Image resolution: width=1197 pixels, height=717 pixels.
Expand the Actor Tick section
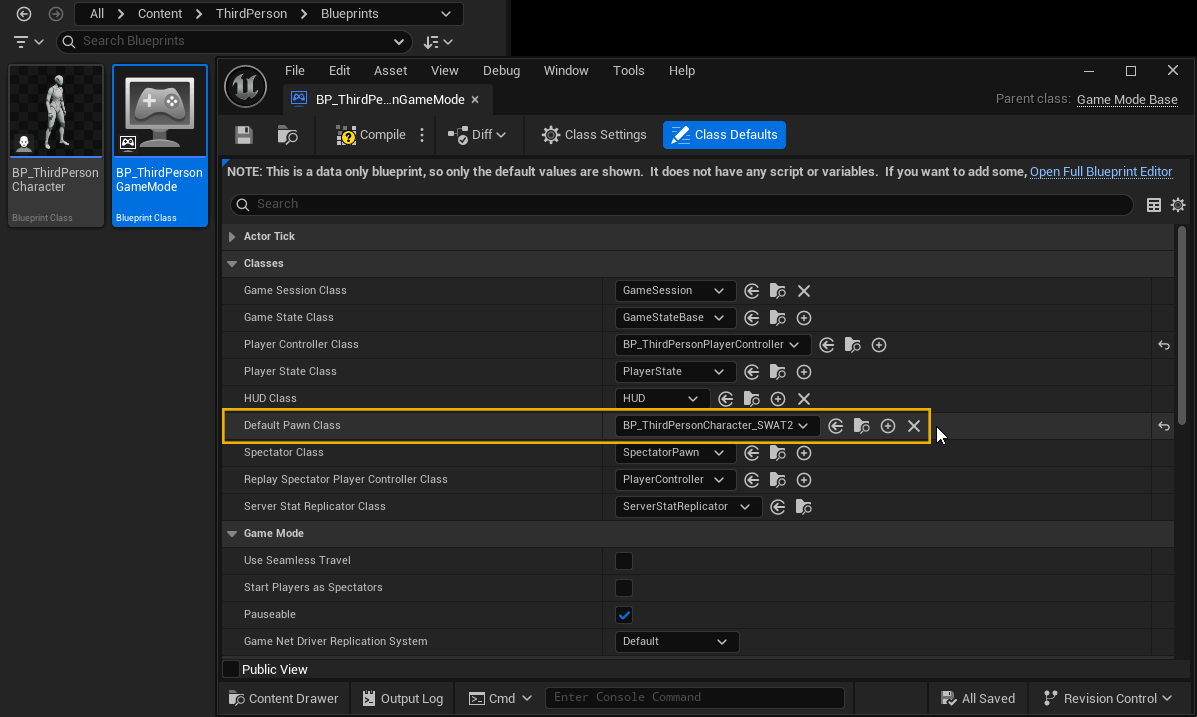pos(233,237)
